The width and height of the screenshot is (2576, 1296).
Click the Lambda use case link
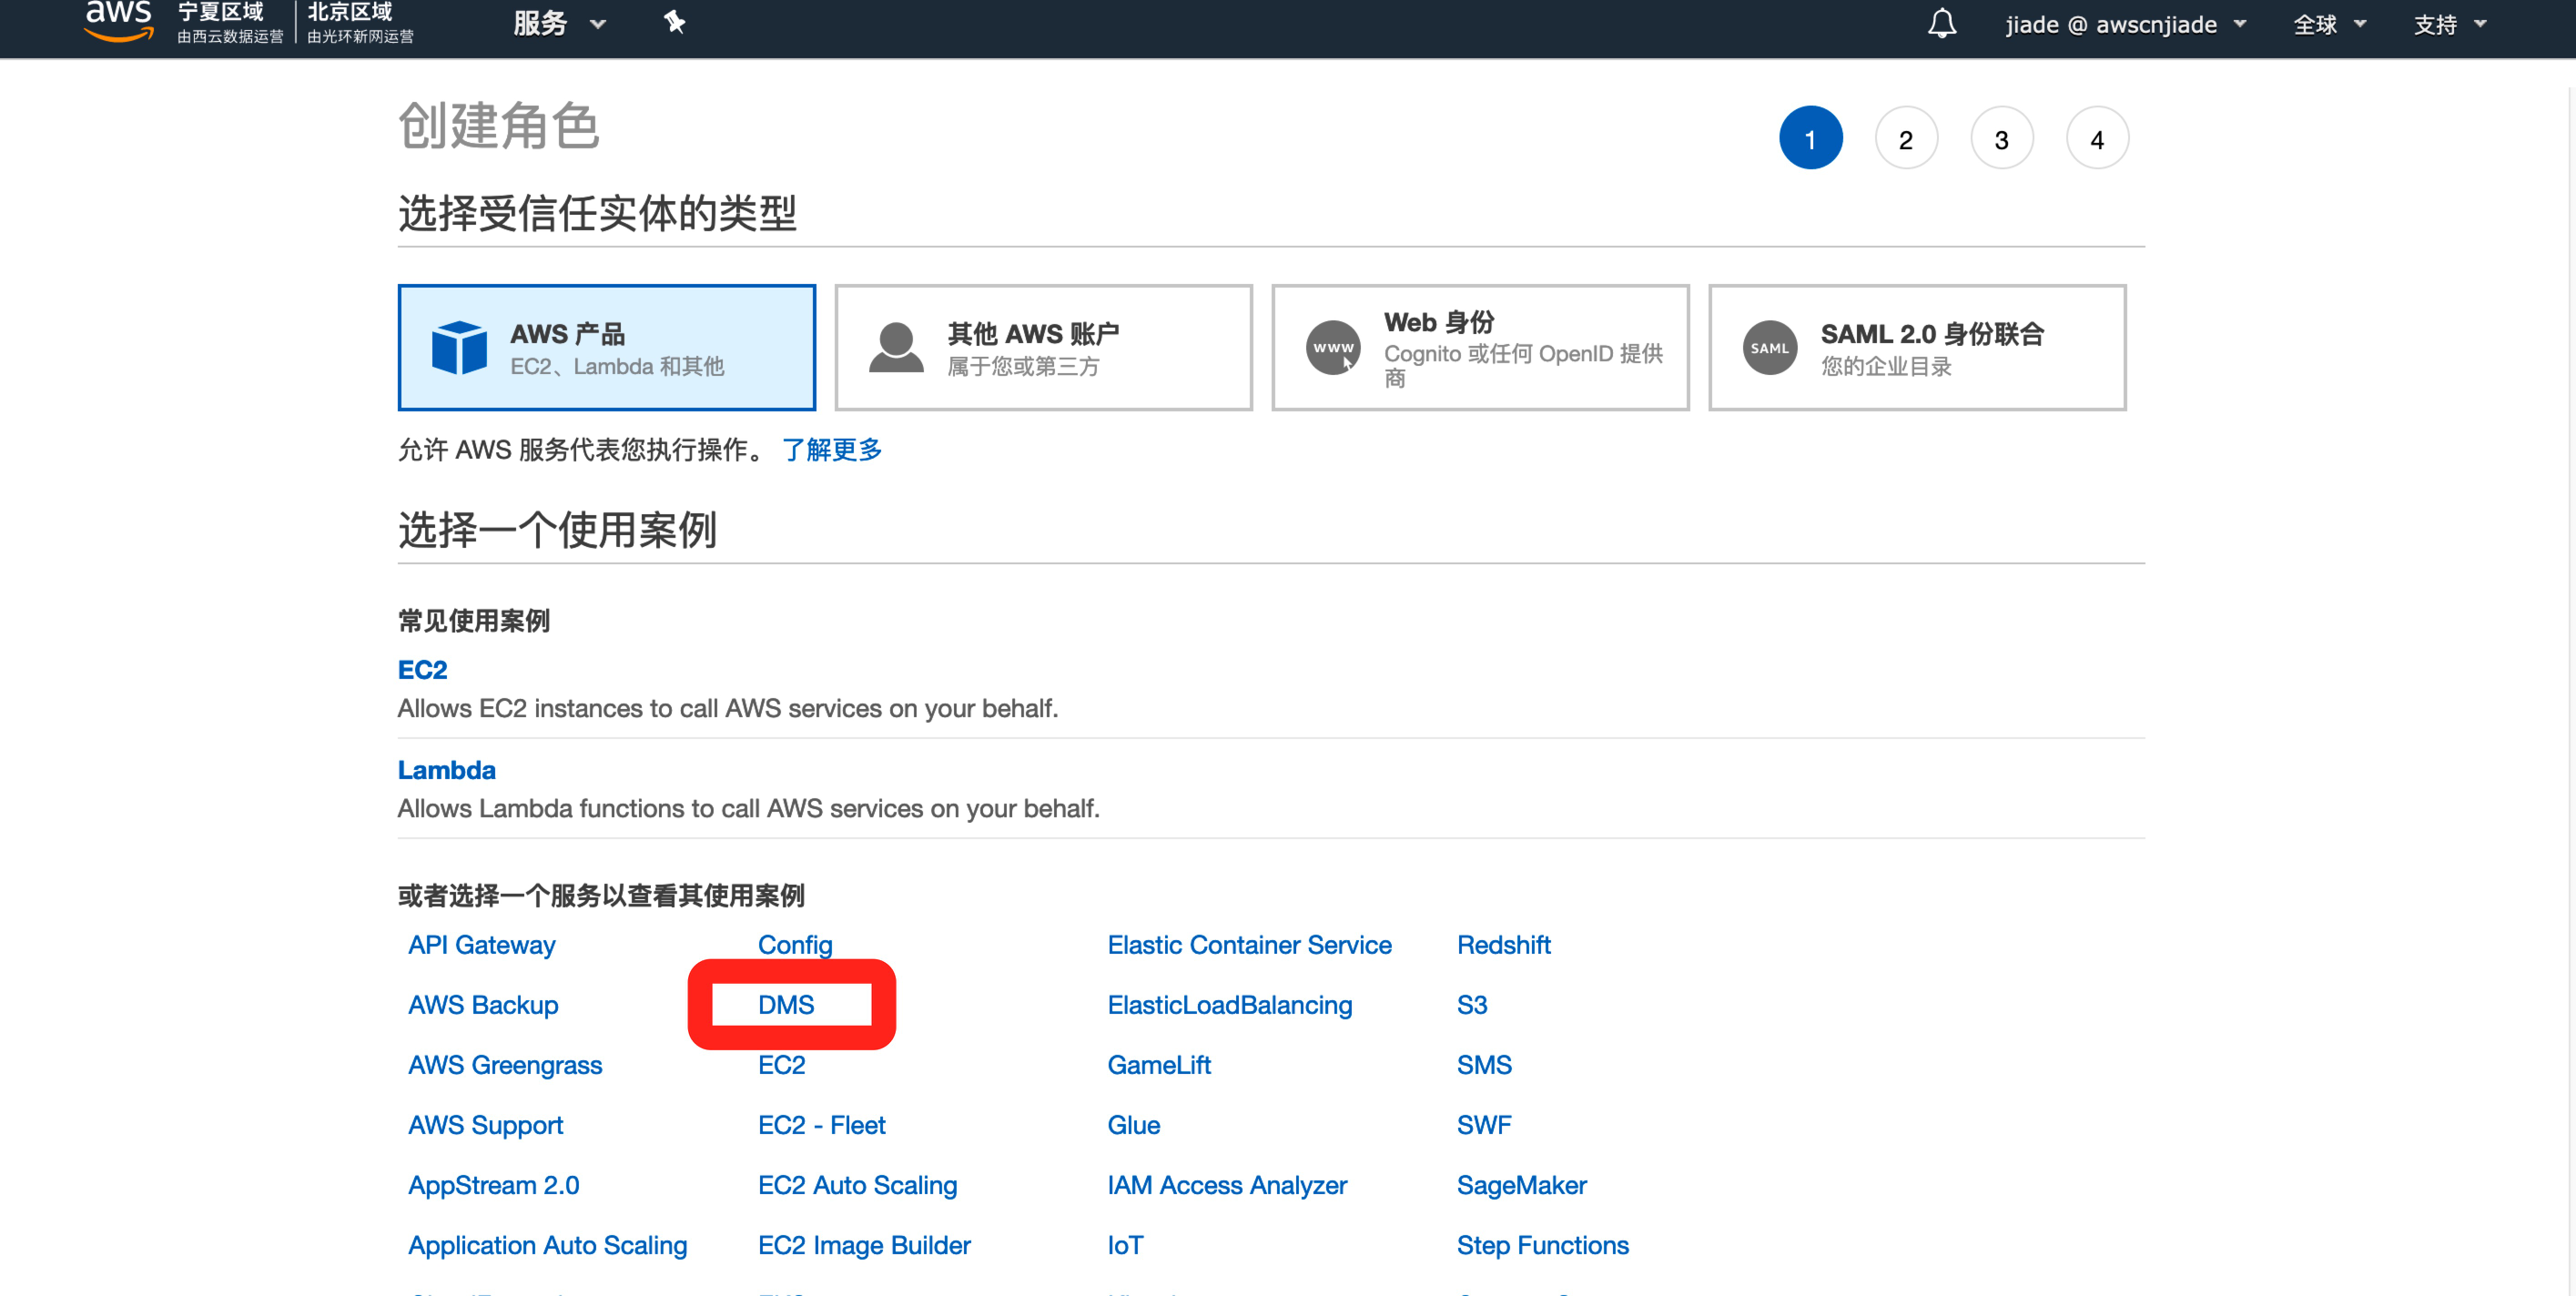tap(446, 769)
